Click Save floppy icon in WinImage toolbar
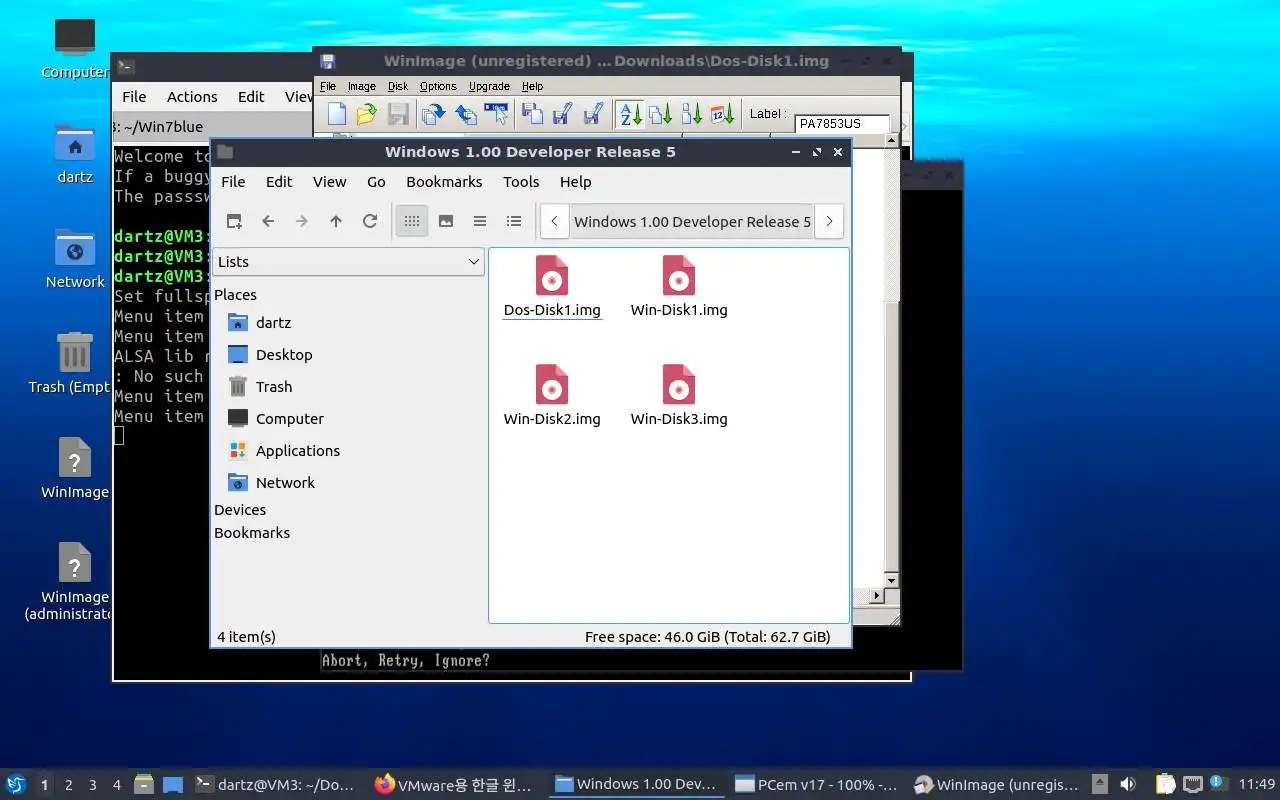Viewport: 1280px width, 800px height. [x=398, y=114]
